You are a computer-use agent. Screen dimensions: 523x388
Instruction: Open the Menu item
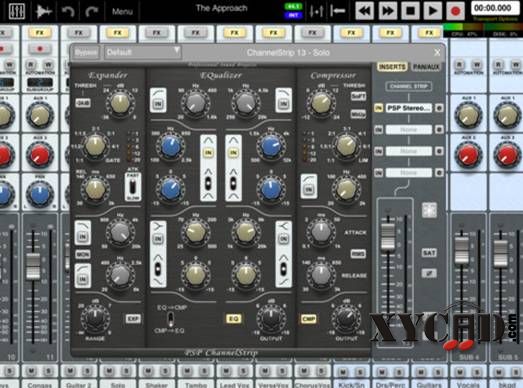[x=122, y=12]
